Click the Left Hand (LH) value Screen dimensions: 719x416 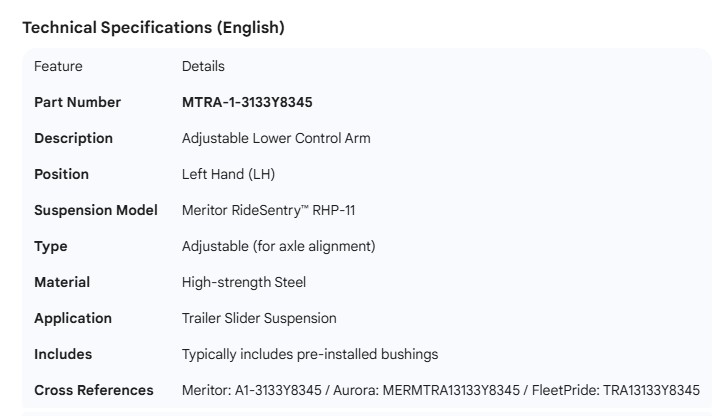click(x=228, y=174)
